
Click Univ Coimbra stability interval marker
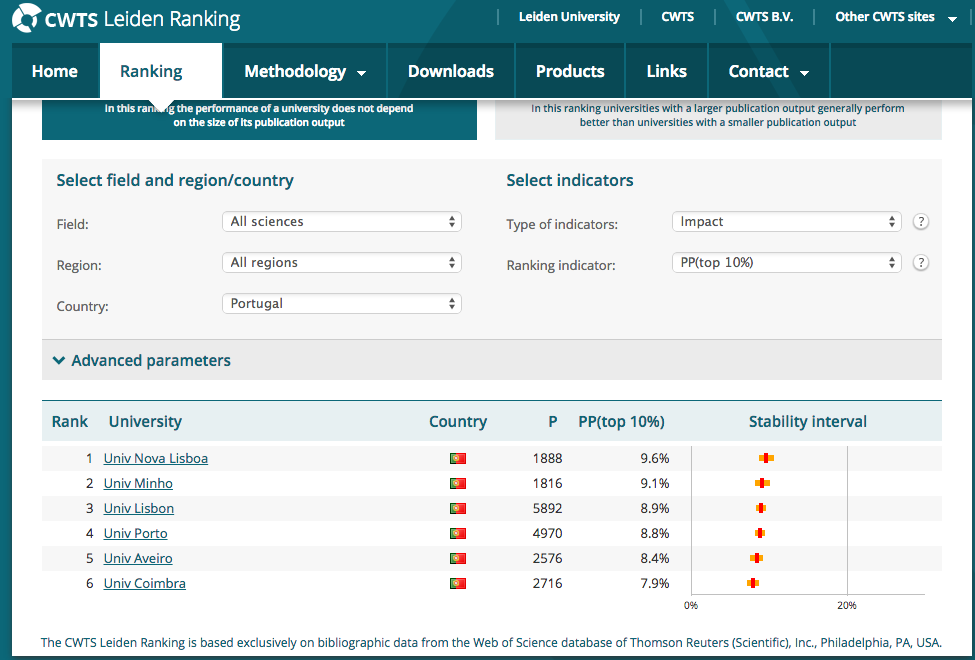pos(752,583)
